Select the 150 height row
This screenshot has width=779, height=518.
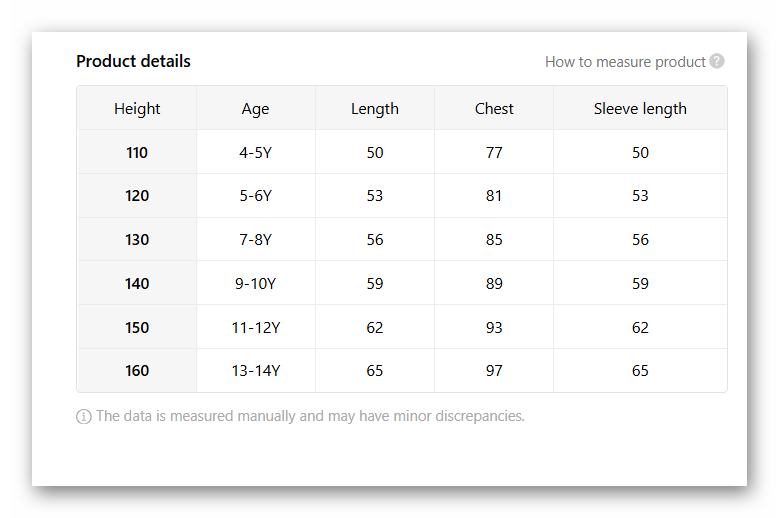point(137,328)
